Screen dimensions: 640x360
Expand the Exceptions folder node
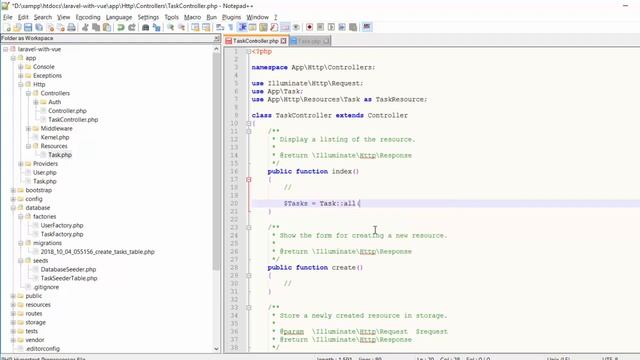[x=20, y=76]
